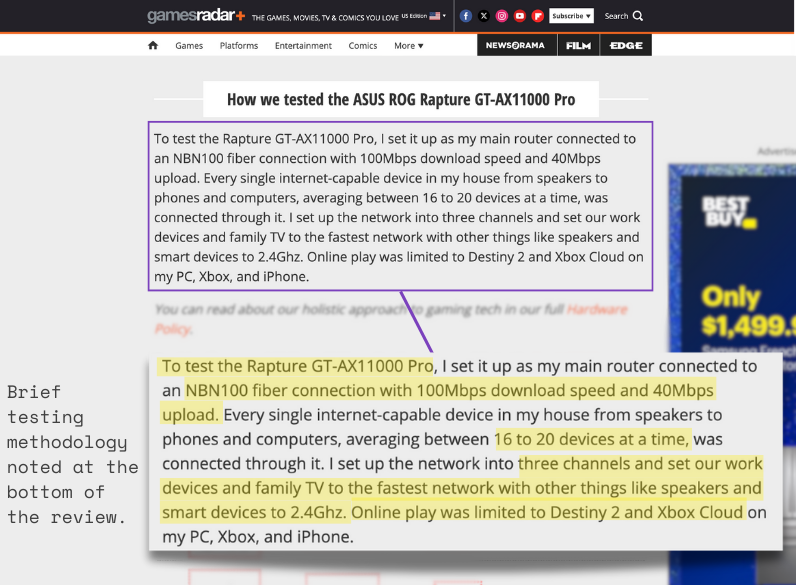Click the Search text label
This screenshot has height=585, width=796.
[x=616, y=16]
